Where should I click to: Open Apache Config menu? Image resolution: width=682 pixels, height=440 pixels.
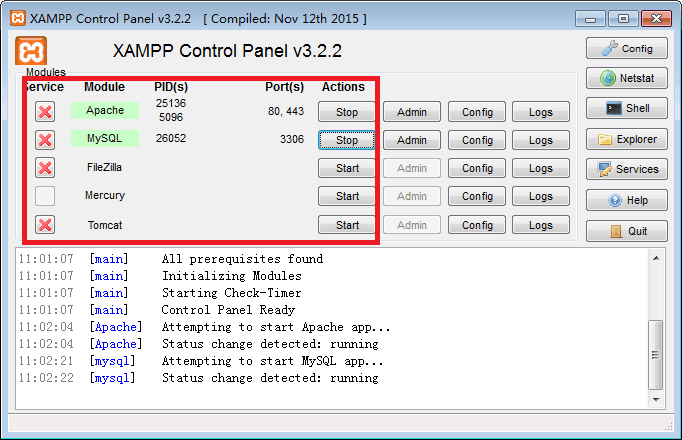point(477,112)
